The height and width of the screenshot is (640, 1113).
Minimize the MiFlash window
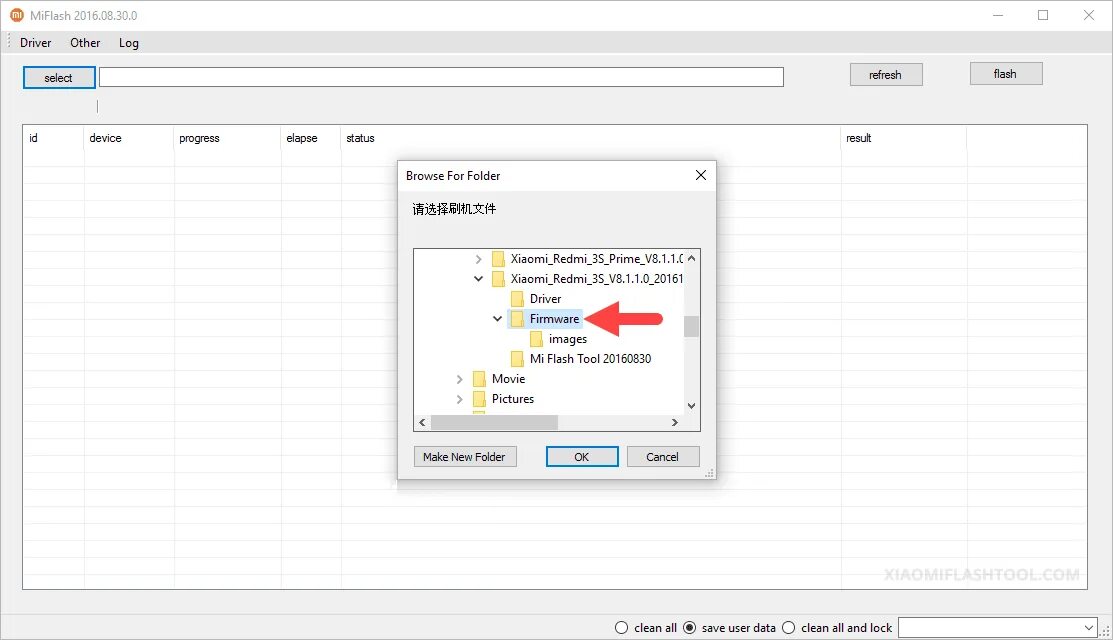[998, 15]
